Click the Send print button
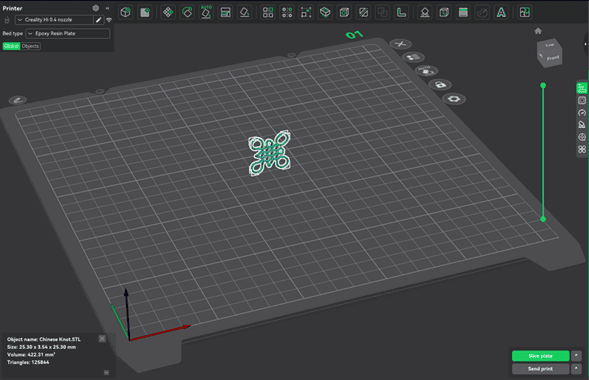 tap(540, 369)
